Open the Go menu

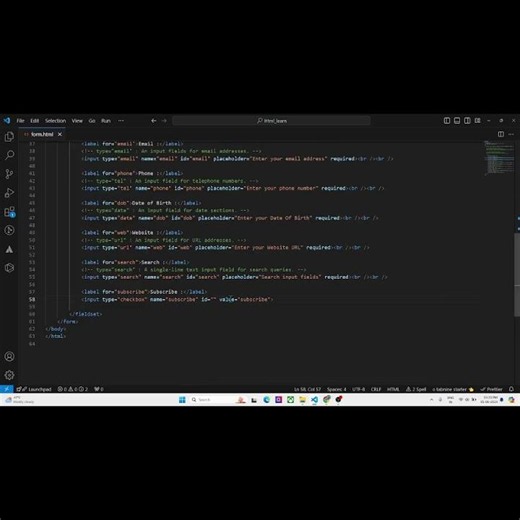(x=92, y=121)
